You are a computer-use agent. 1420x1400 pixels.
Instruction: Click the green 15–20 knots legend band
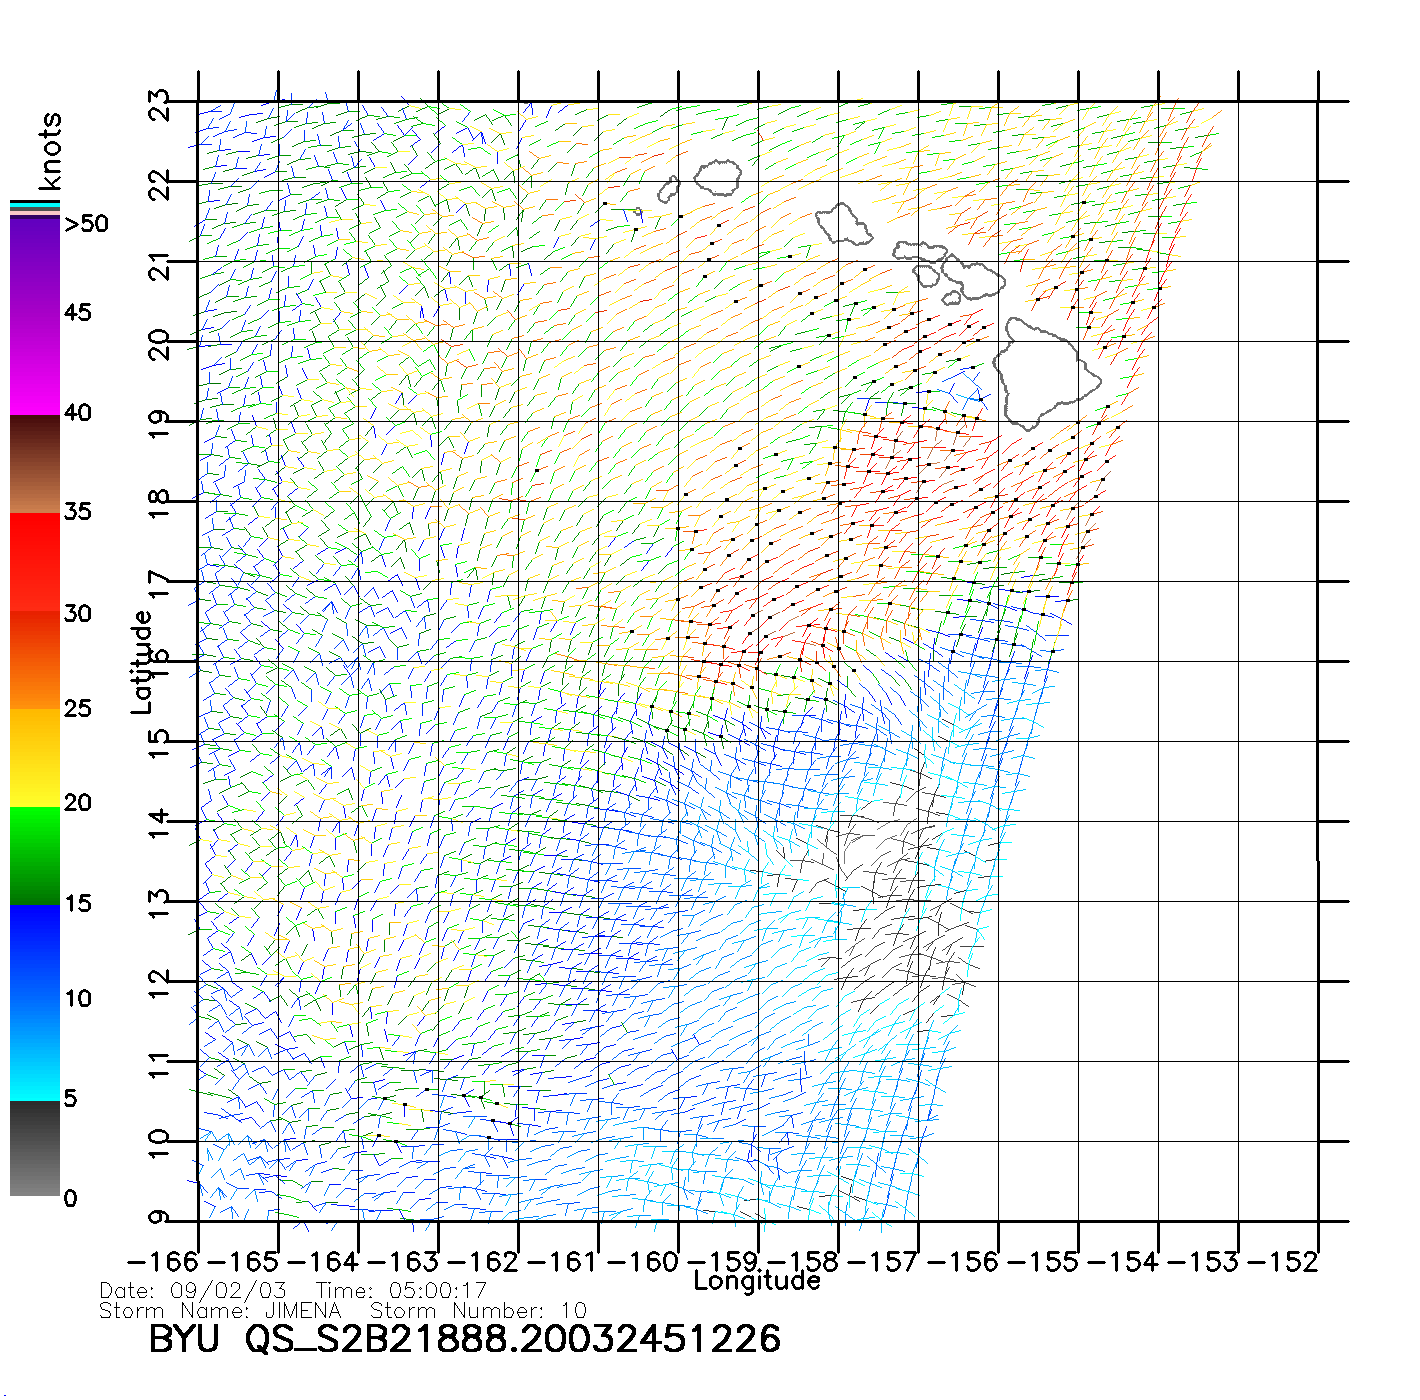pyautogui.click(x=35, y=855)
